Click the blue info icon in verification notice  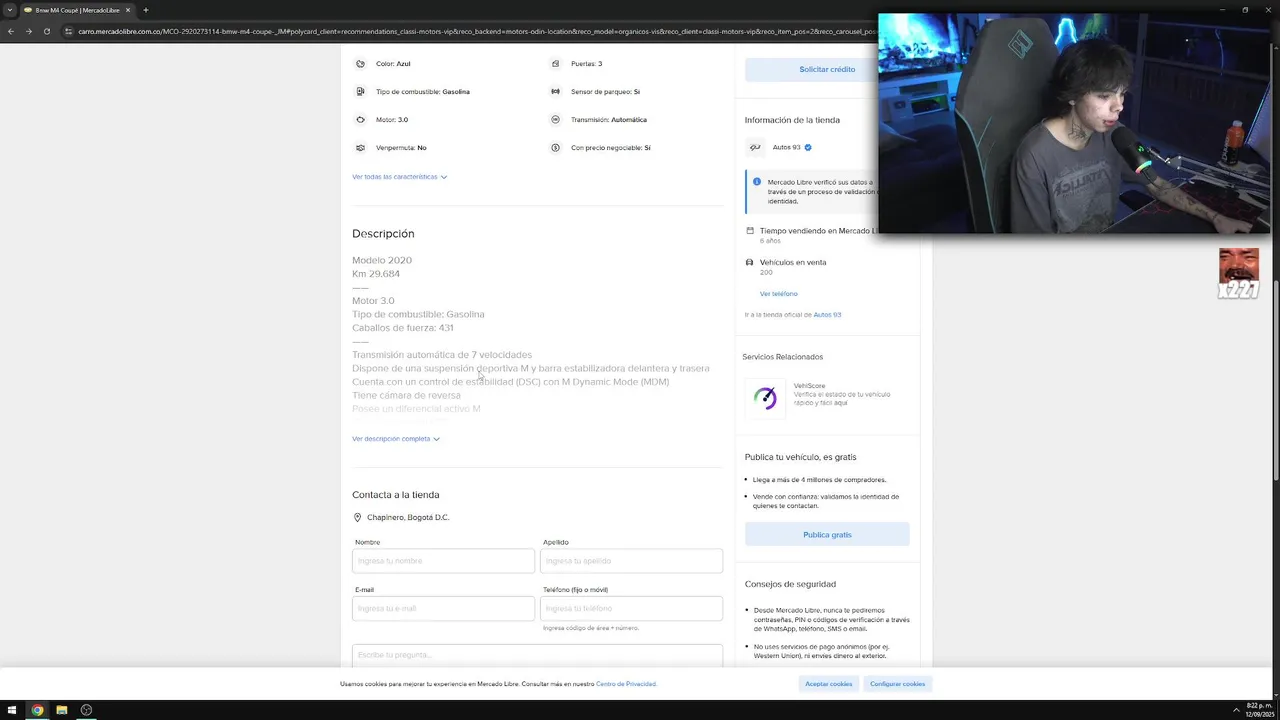(x=757, y=182)
